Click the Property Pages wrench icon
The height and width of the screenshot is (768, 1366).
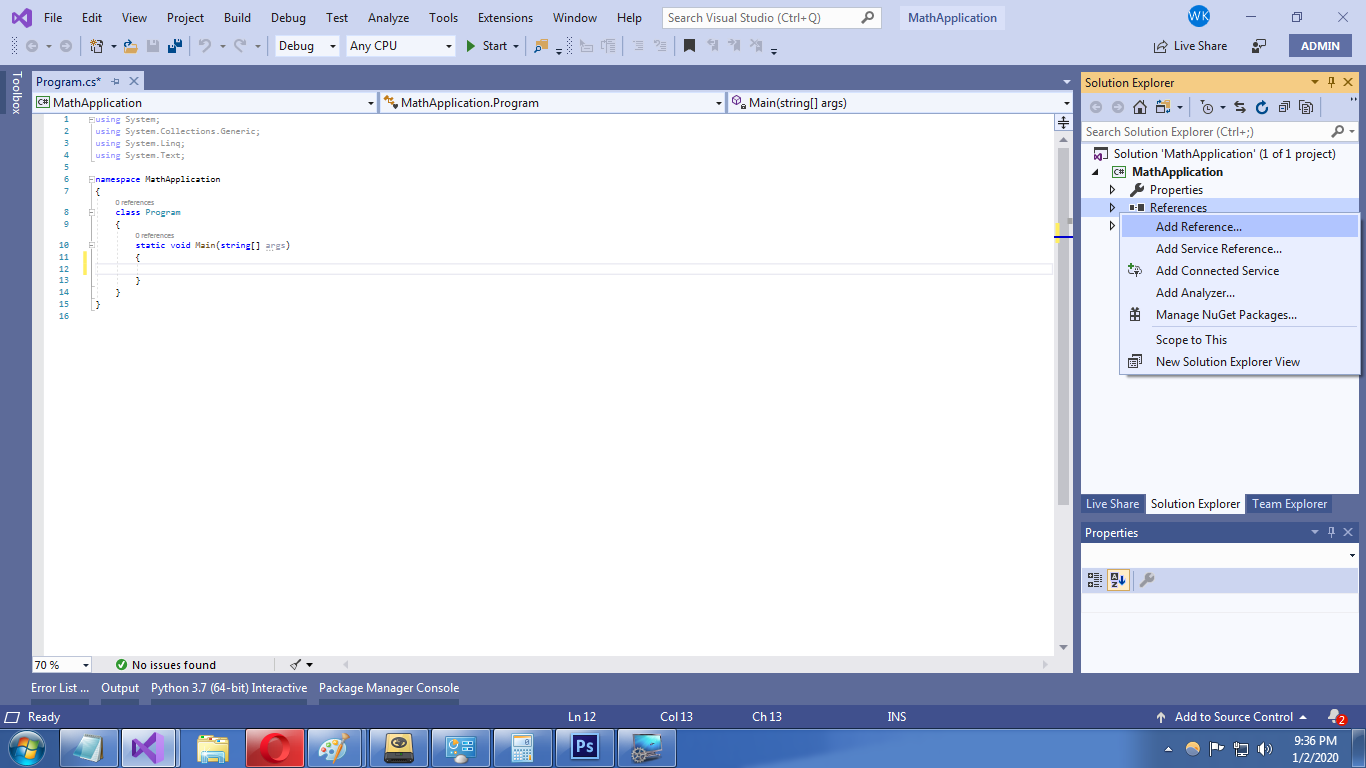click(x=1147, y=580)
